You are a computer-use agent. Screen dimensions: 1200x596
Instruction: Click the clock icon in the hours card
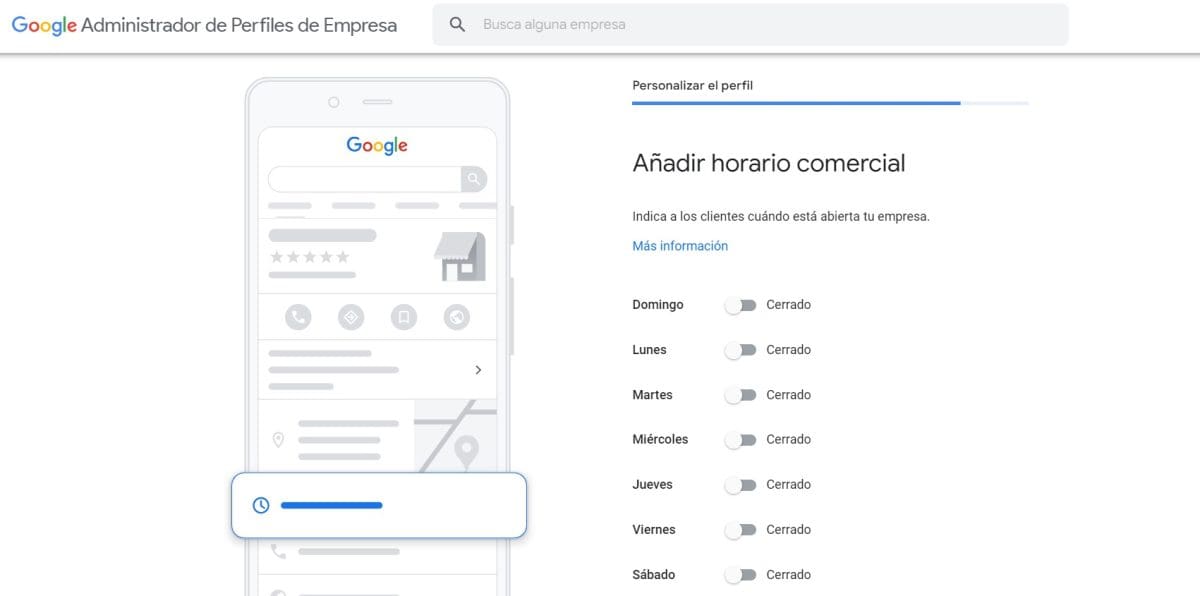[261, 505]
